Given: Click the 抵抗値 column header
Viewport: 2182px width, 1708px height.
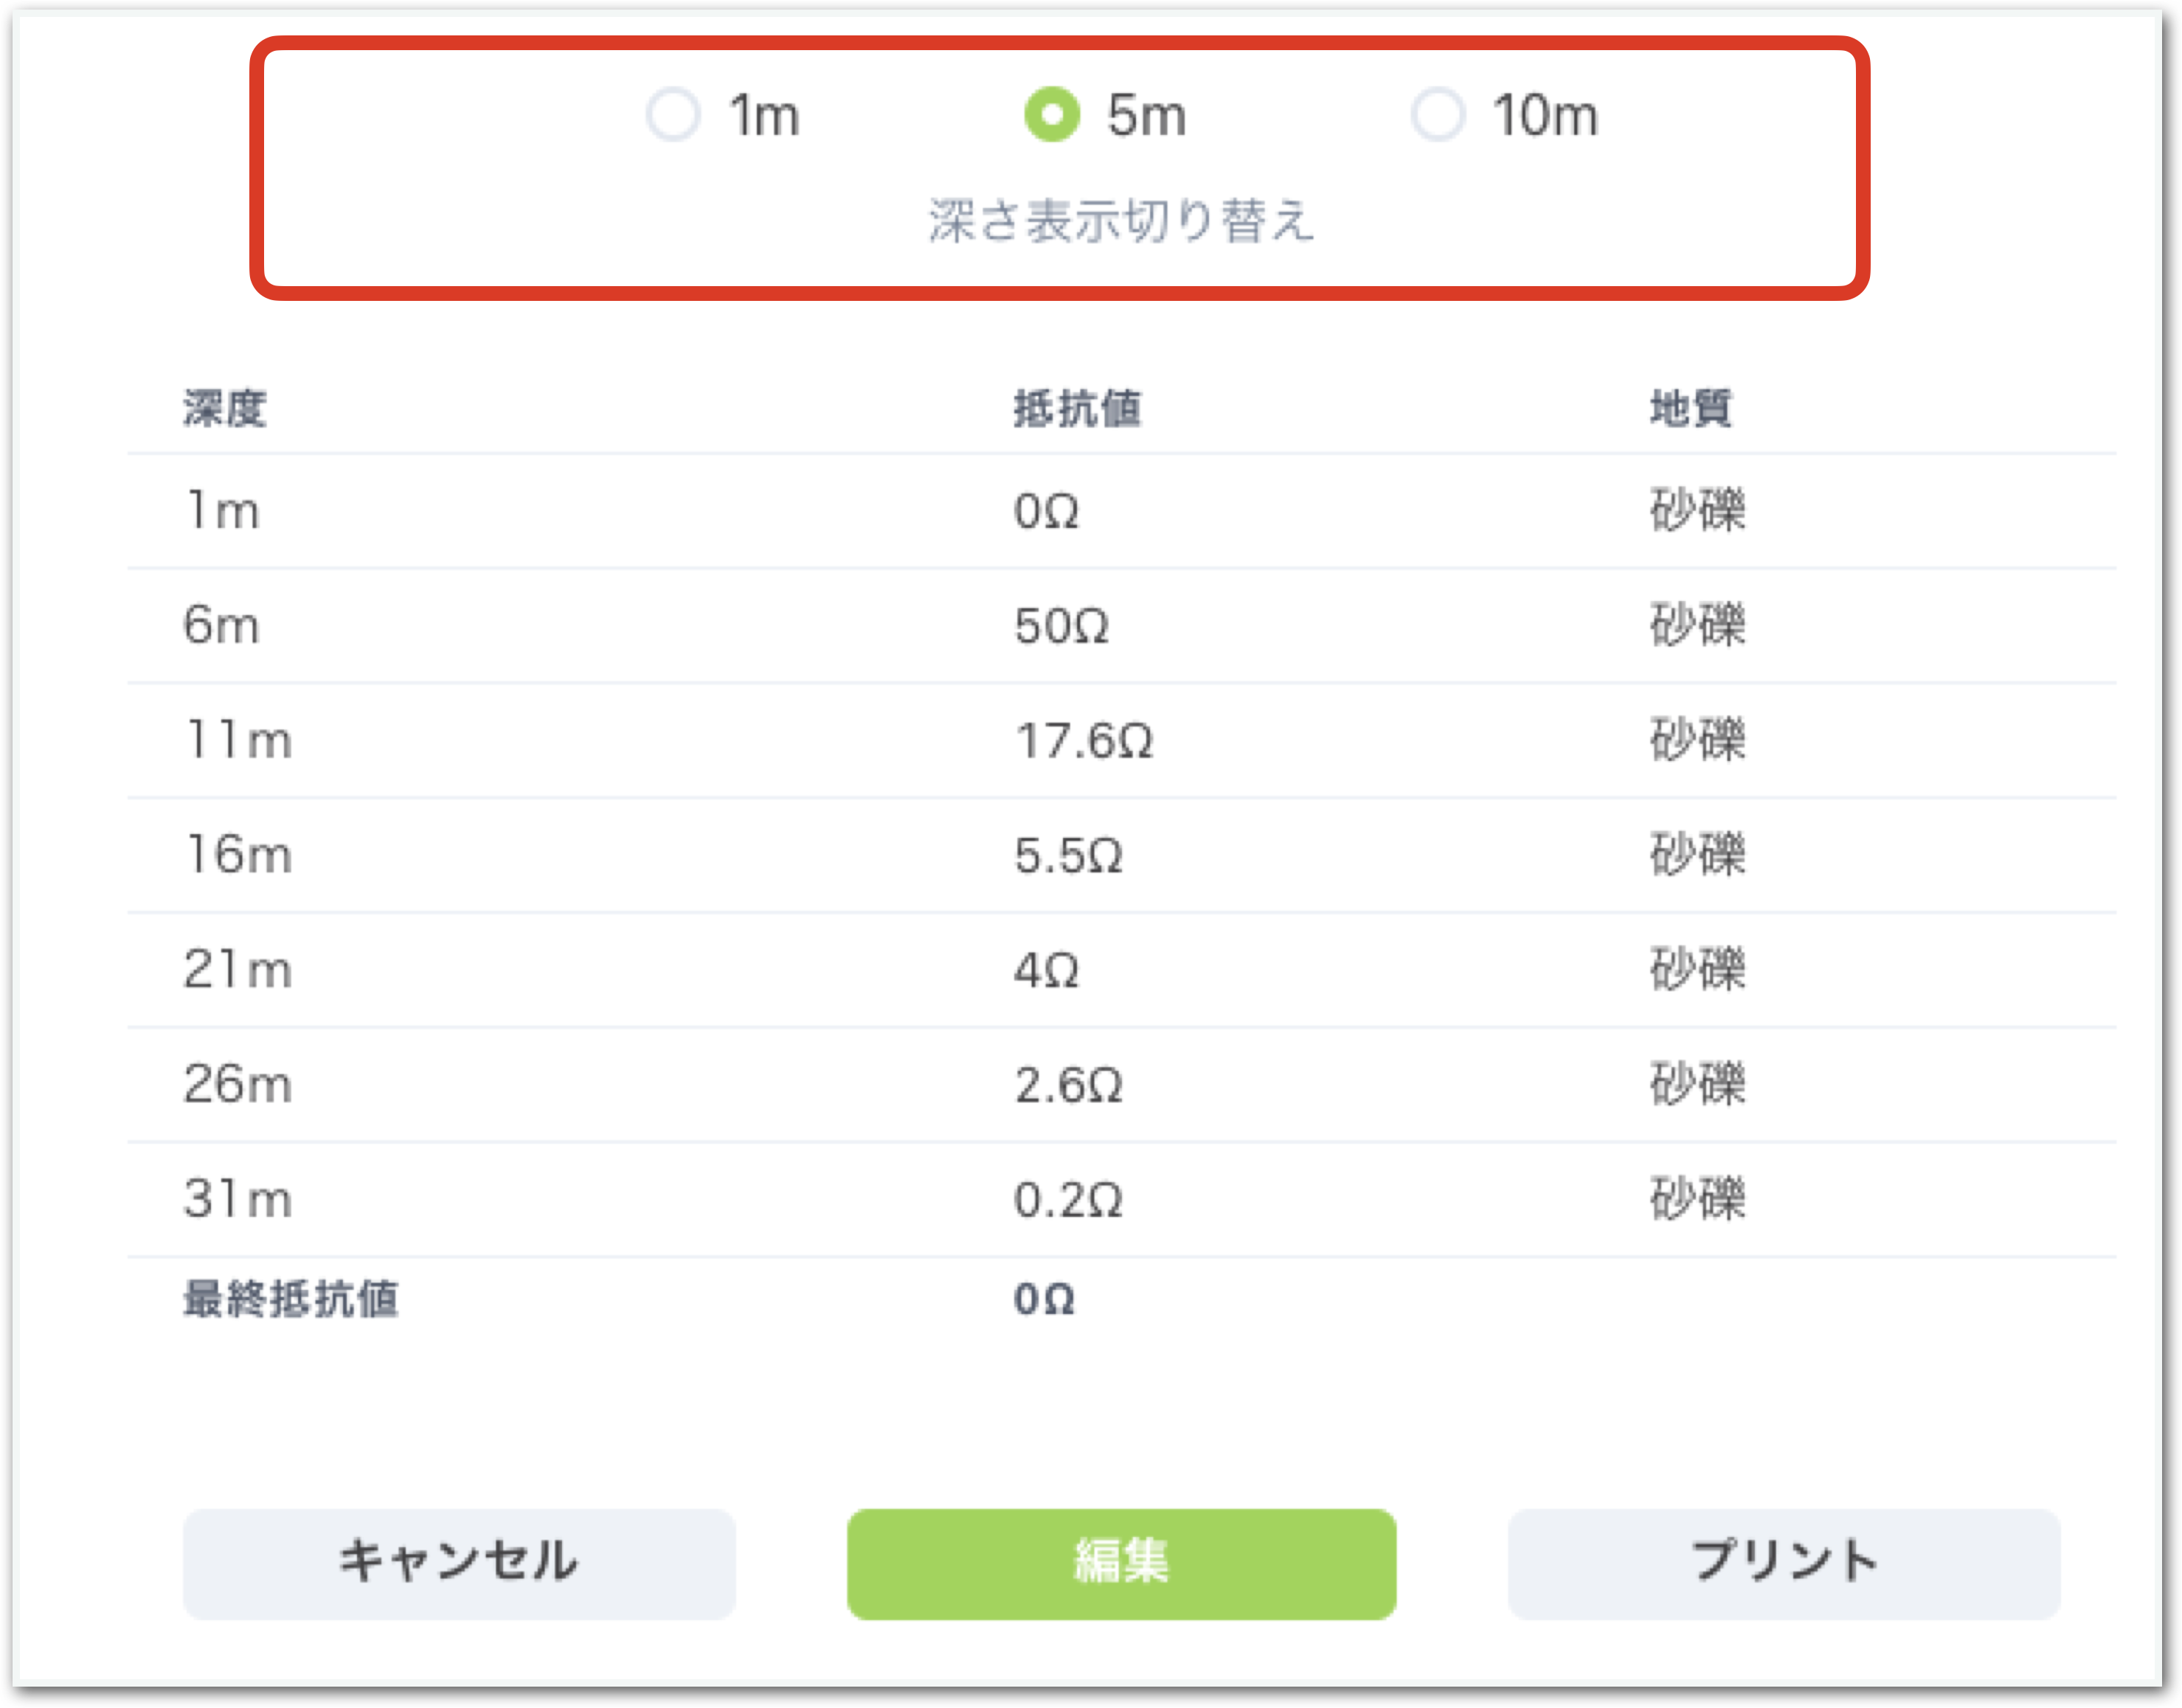Looking at the screenshot, I should [x=1077, y=408].
